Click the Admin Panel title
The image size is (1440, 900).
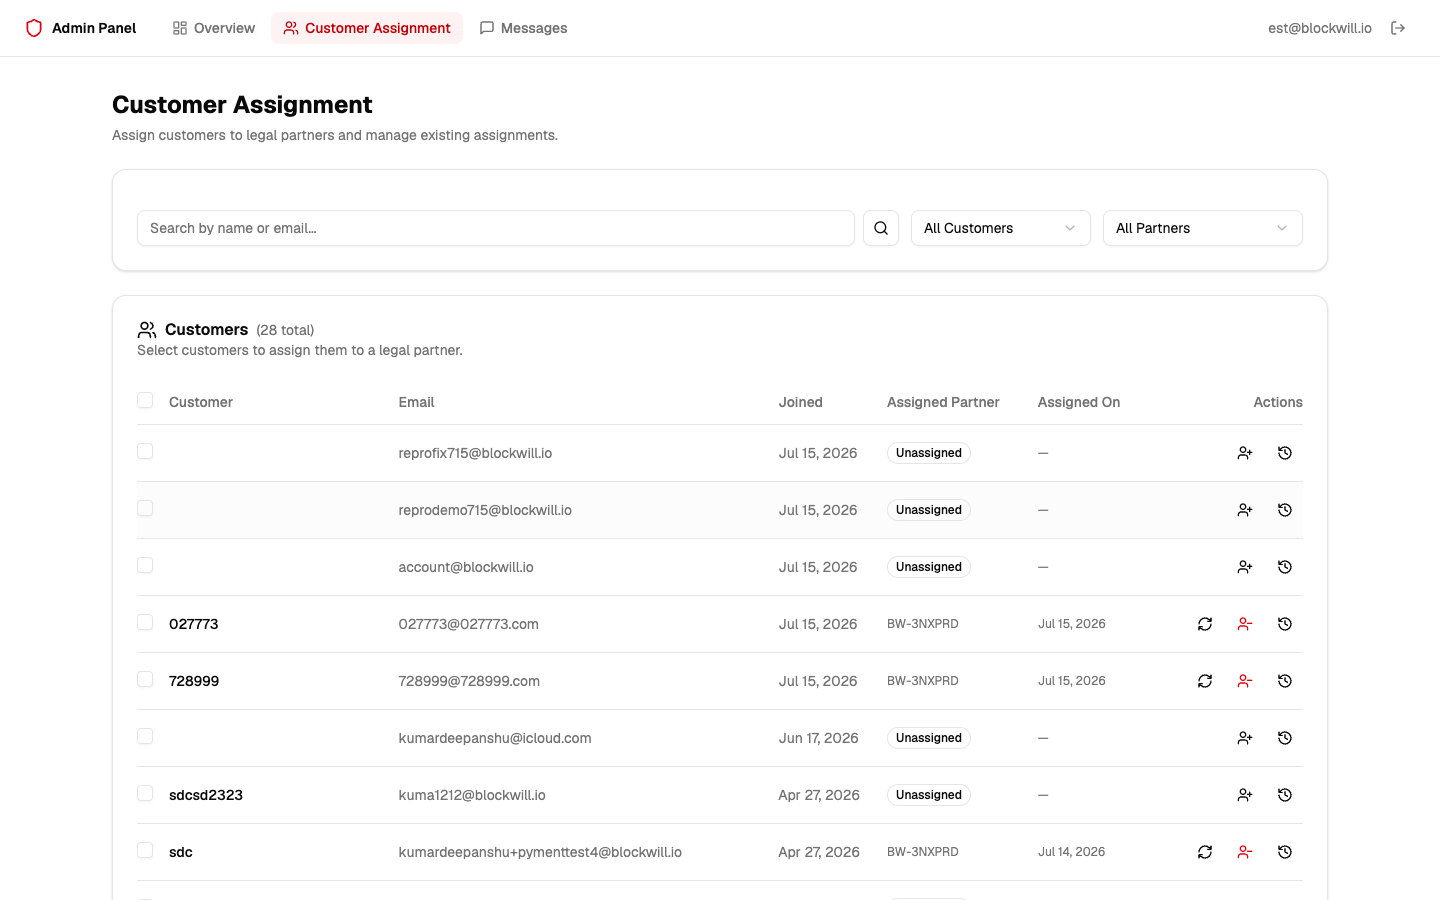tap(94, 28)
